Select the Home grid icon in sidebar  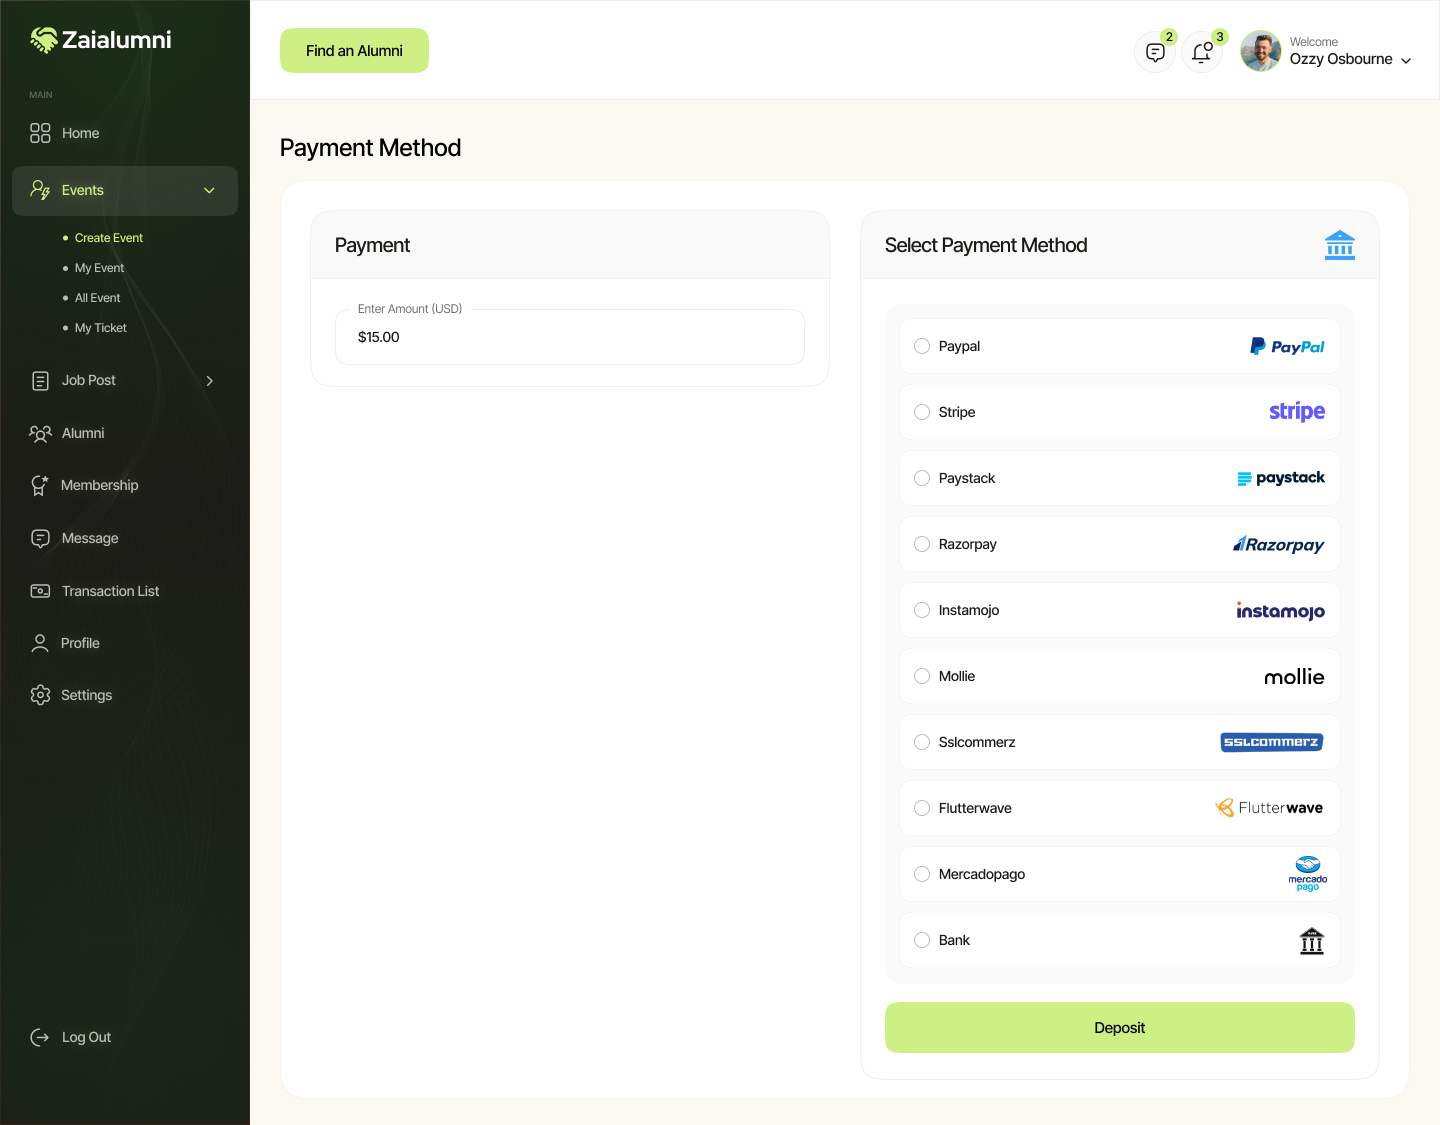coord(40,132)
